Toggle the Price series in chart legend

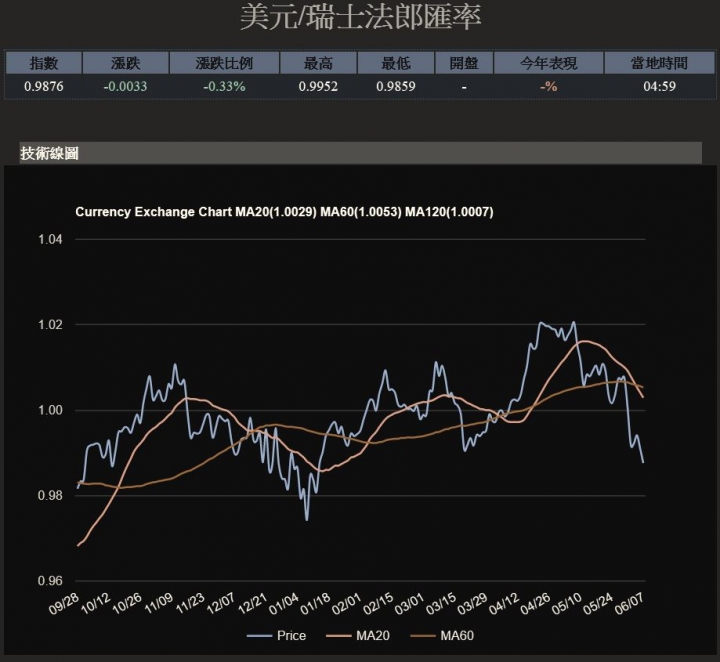(276, 635)
